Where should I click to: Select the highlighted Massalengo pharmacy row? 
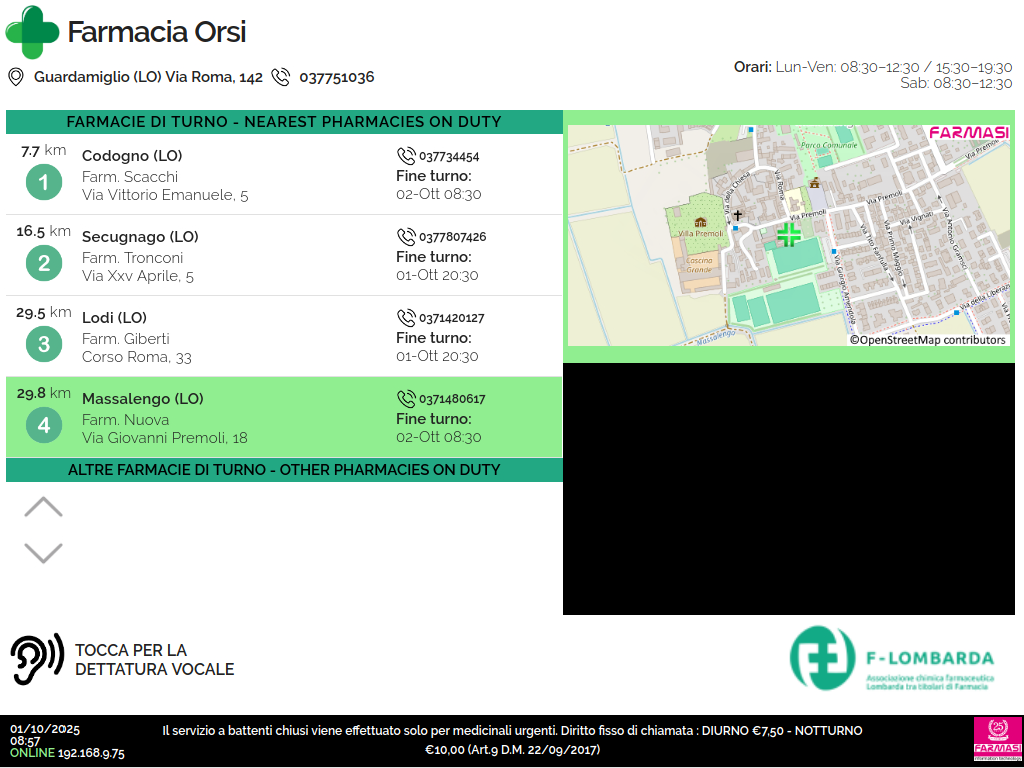[284, 418]
